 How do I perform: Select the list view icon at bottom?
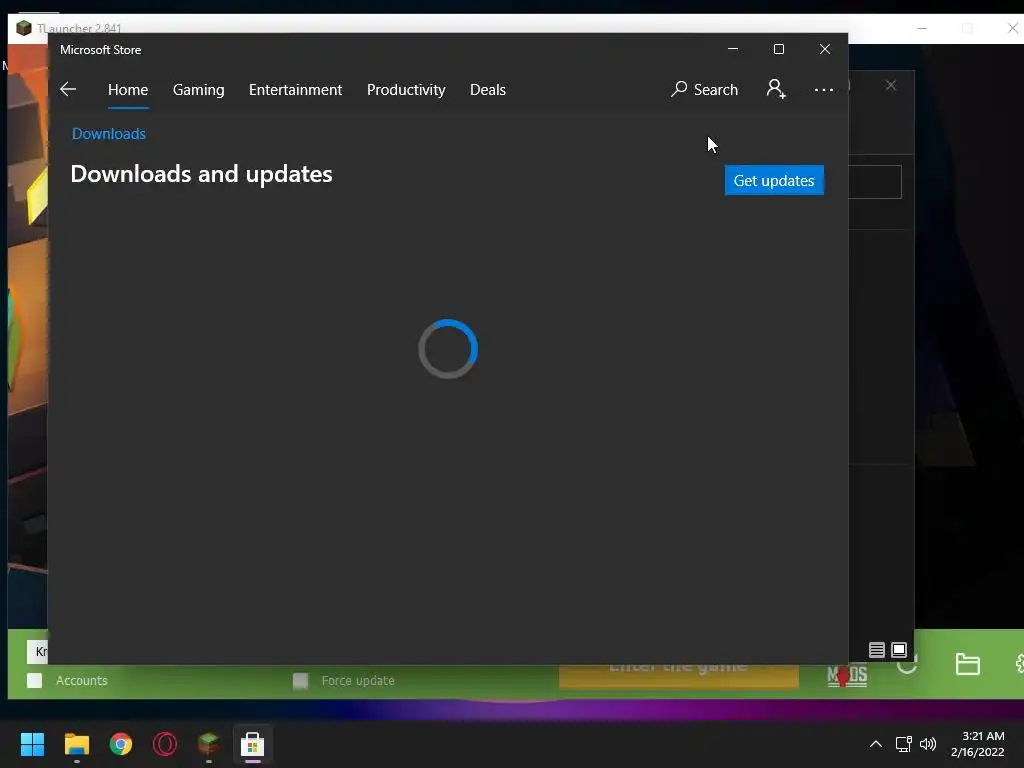pos(876,650)
